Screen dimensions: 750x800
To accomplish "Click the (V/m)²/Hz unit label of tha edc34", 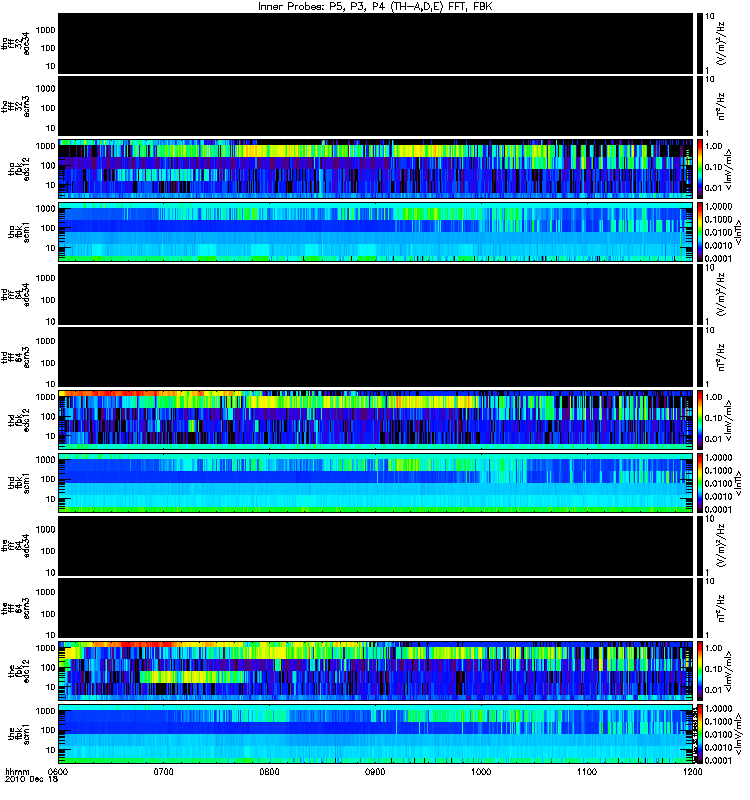I will tap(722, 43).
